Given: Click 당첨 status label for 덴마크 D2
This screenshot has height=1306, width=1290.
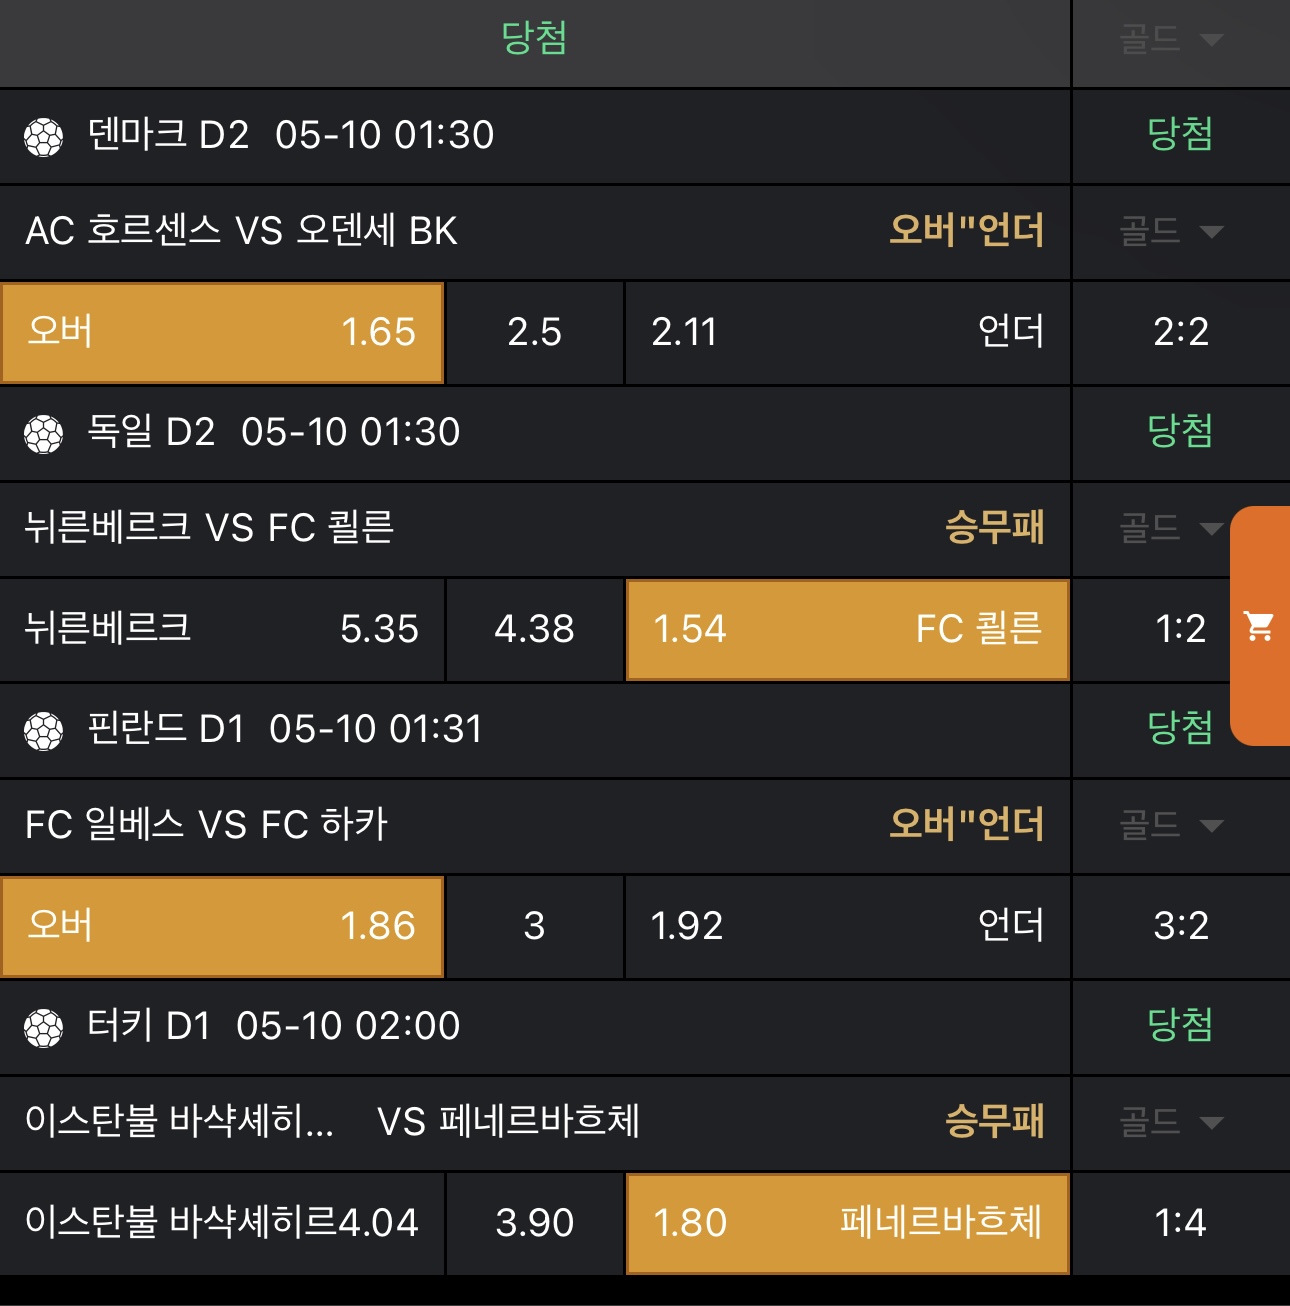Looking at the screenshot, I should [1180, 134].
